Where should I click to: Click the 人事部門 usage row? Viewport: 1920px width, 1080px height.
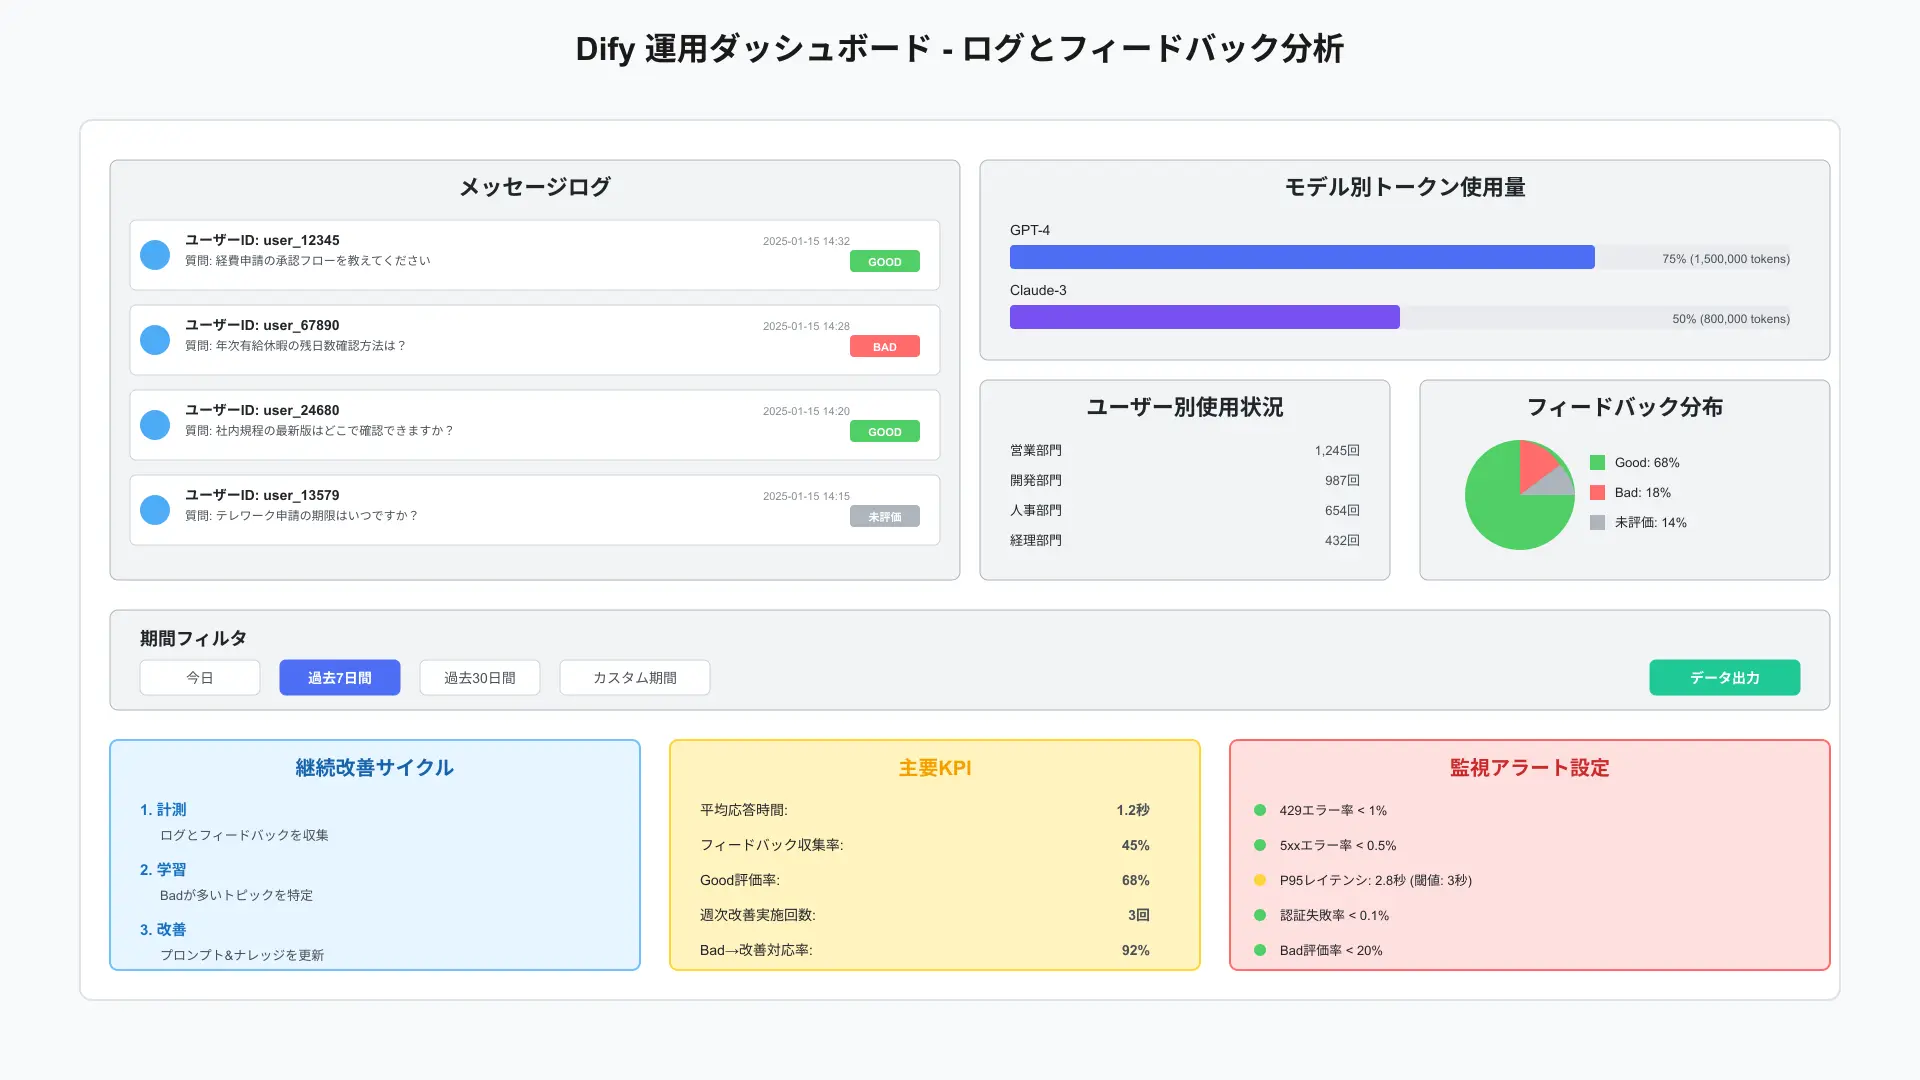[1185, 511]
